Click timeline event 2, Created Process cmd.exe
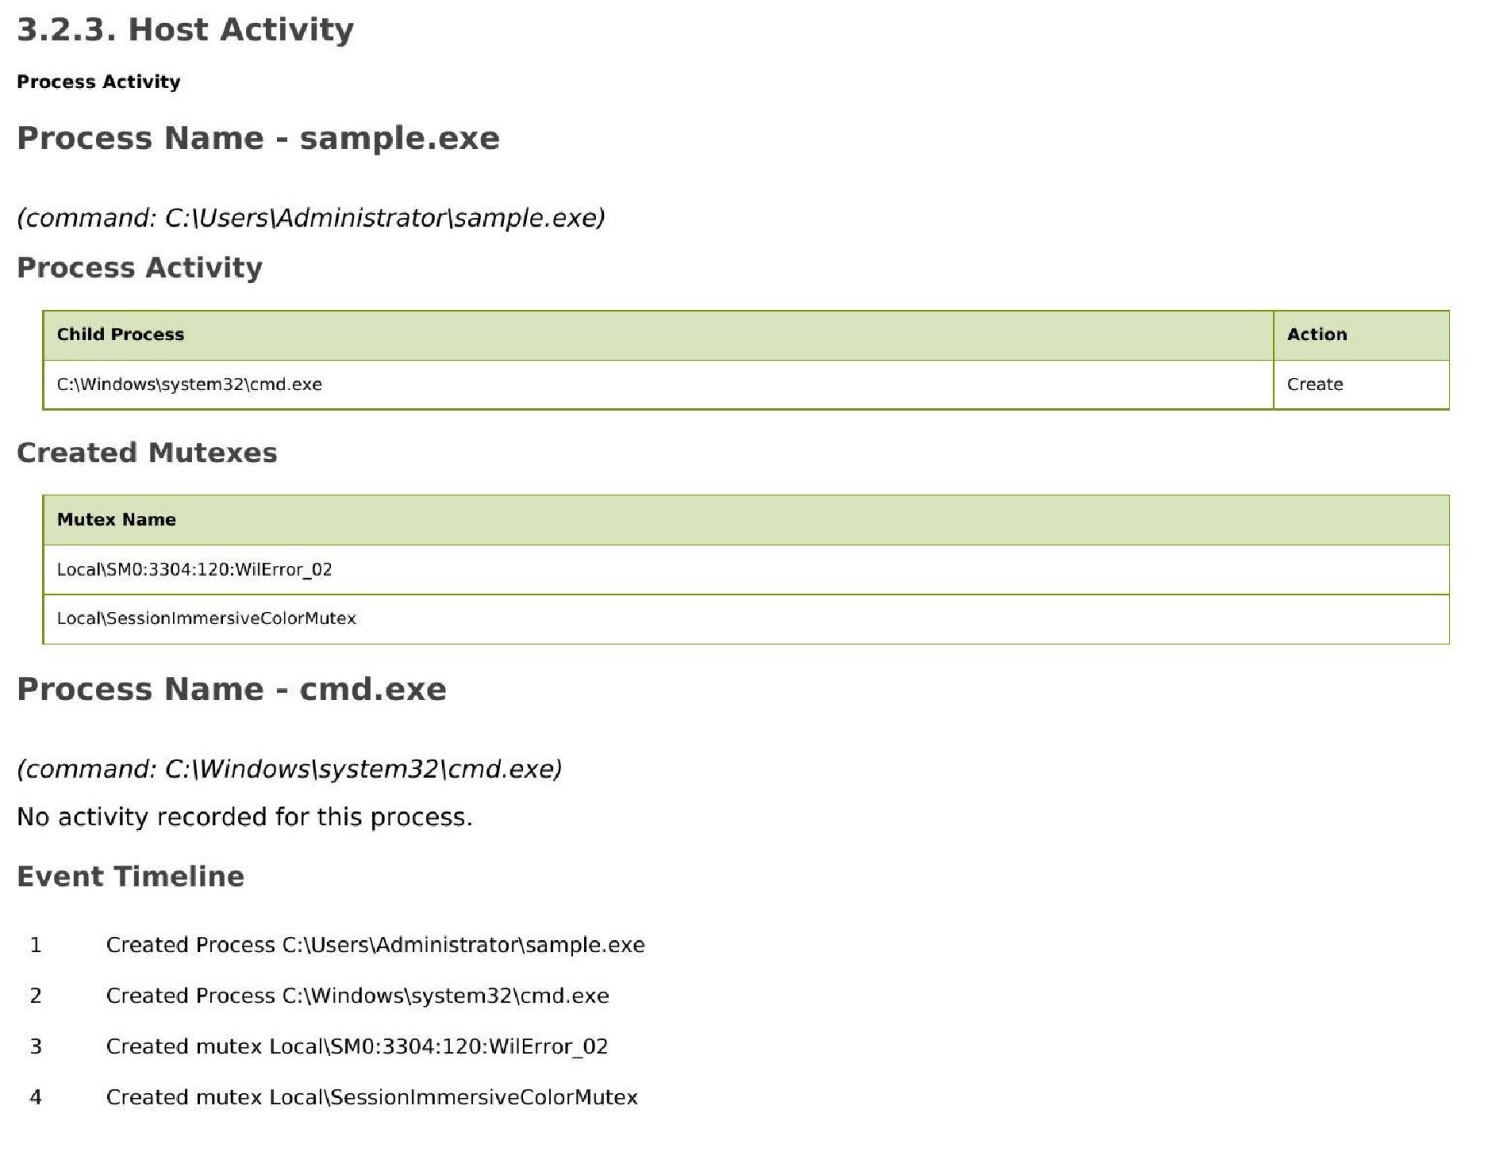Image resolution: width=1494 pixels, height=1152 pixels. [357, 996]
